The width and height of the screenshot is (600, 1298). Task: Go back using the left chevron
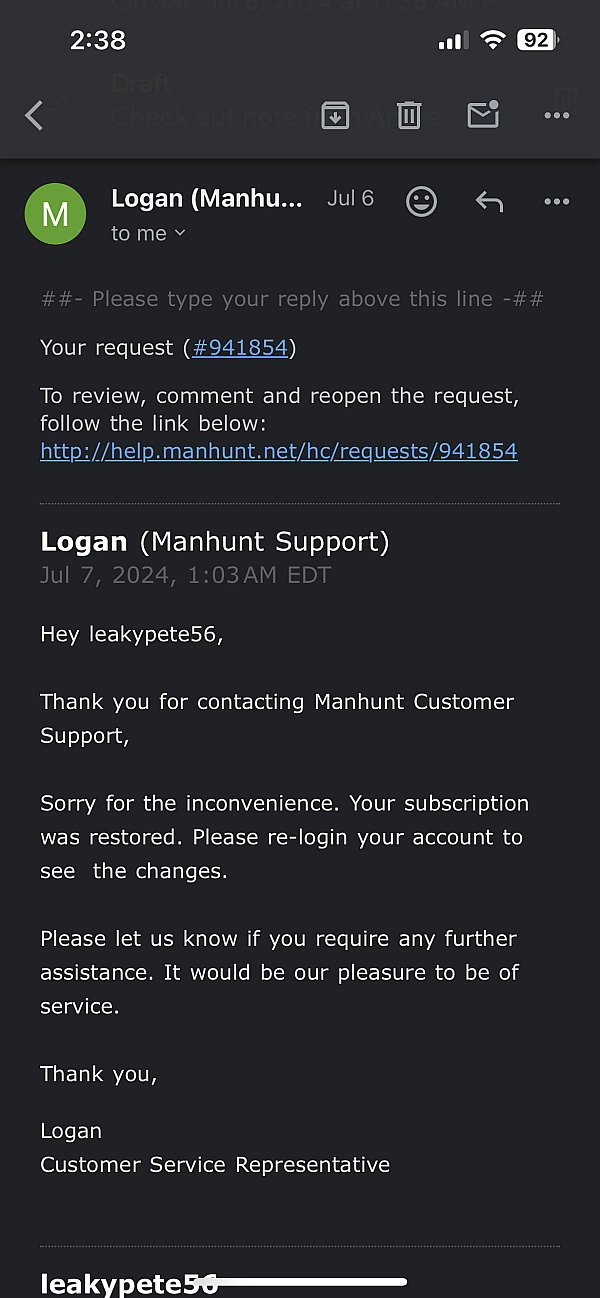click(x=35, y=116)
